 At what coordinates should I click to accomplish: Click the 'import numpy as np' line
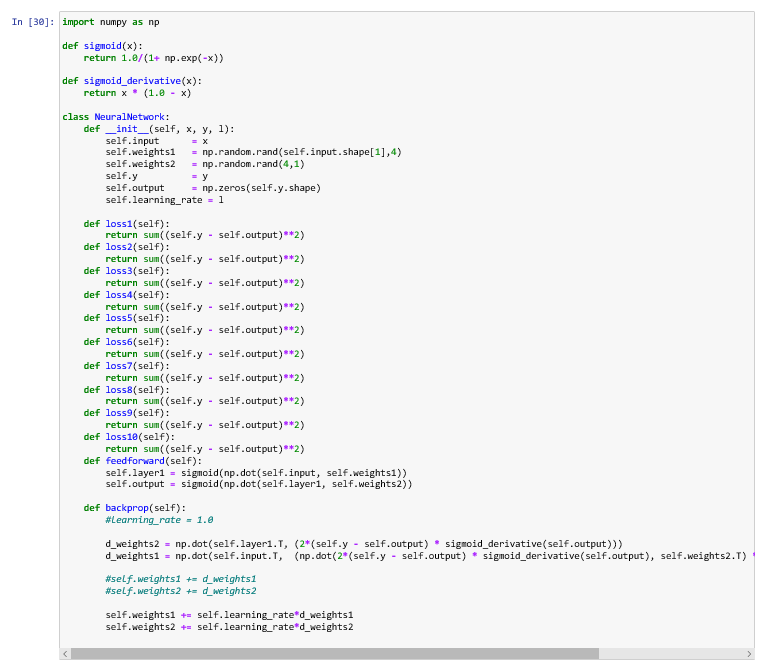click(x=111, y=22)
